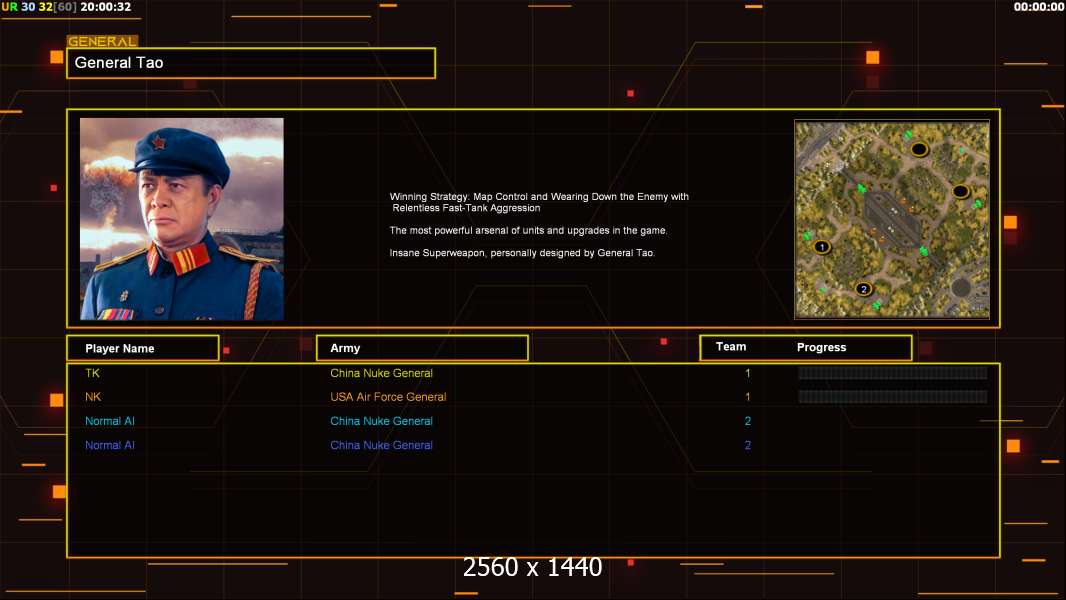
Task: Click the Army column header
Action: [422, 348]
